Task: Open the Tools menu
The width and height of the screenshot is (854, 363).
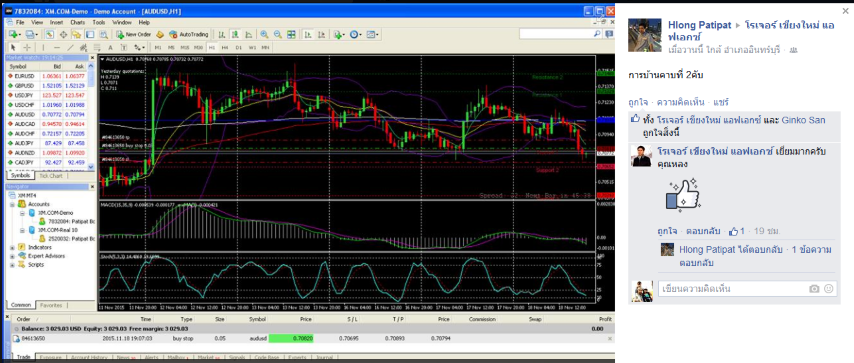Action: click(99, 22)
